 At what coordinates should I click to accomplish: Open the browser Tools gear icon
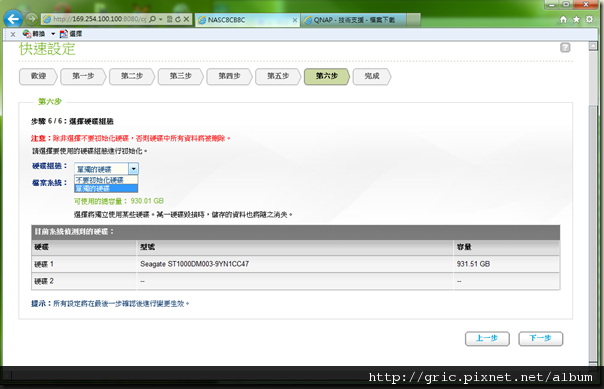[x=589, y=19]
